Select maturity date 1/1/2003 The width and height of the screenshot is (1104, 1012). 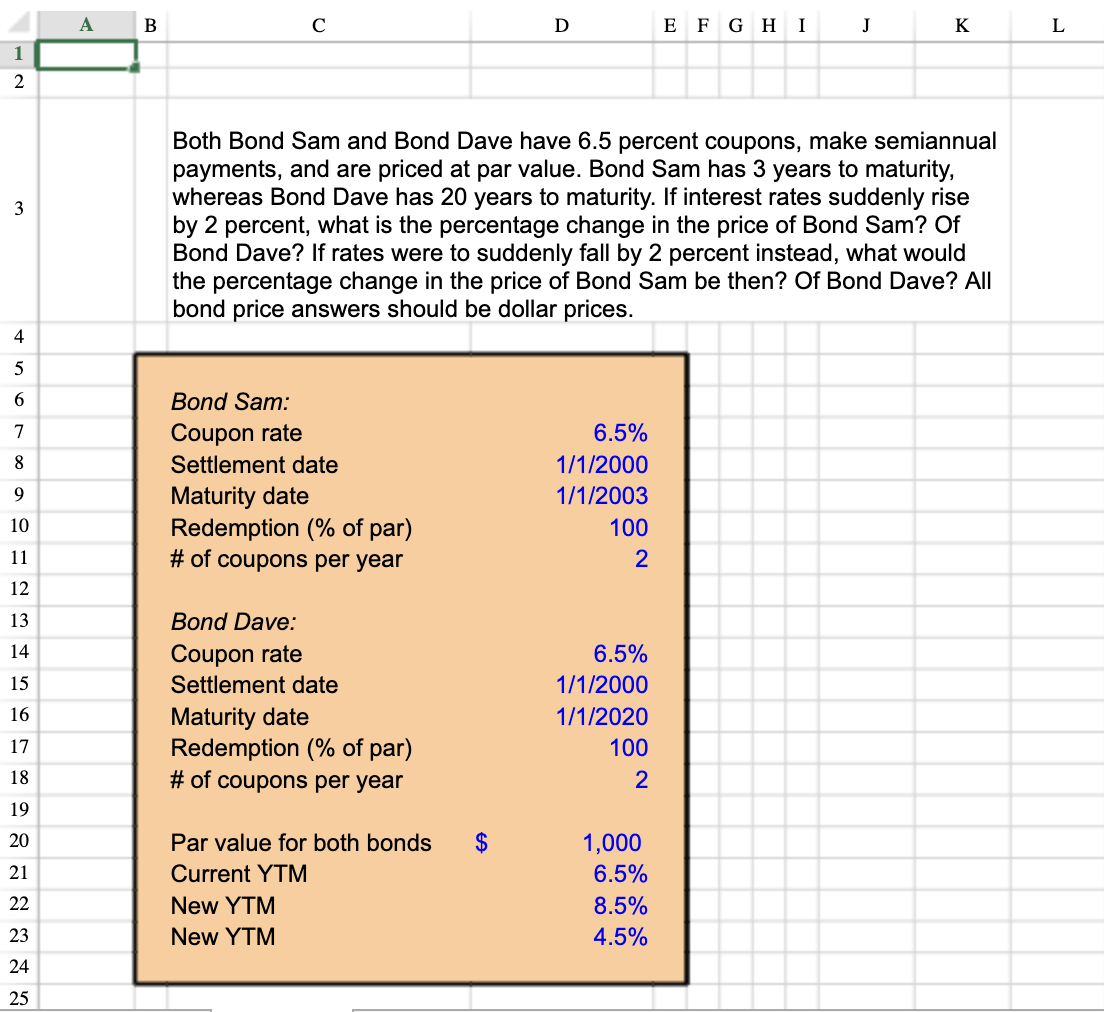(602, 496)
